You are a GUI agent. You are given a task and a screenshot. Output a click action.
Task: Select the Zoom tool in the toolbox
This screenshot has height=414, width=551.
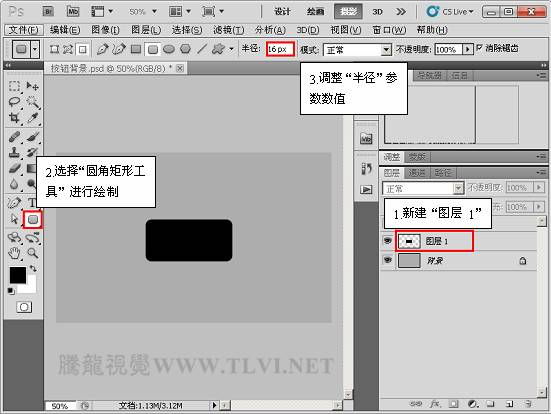pos(33,253)
